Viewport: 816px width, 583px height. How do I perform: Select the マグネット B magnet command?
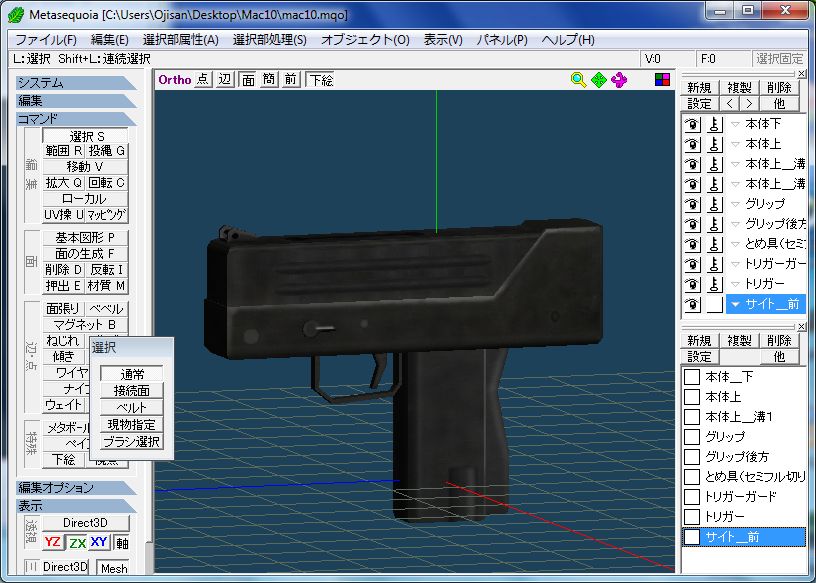(x=85, y=325)
